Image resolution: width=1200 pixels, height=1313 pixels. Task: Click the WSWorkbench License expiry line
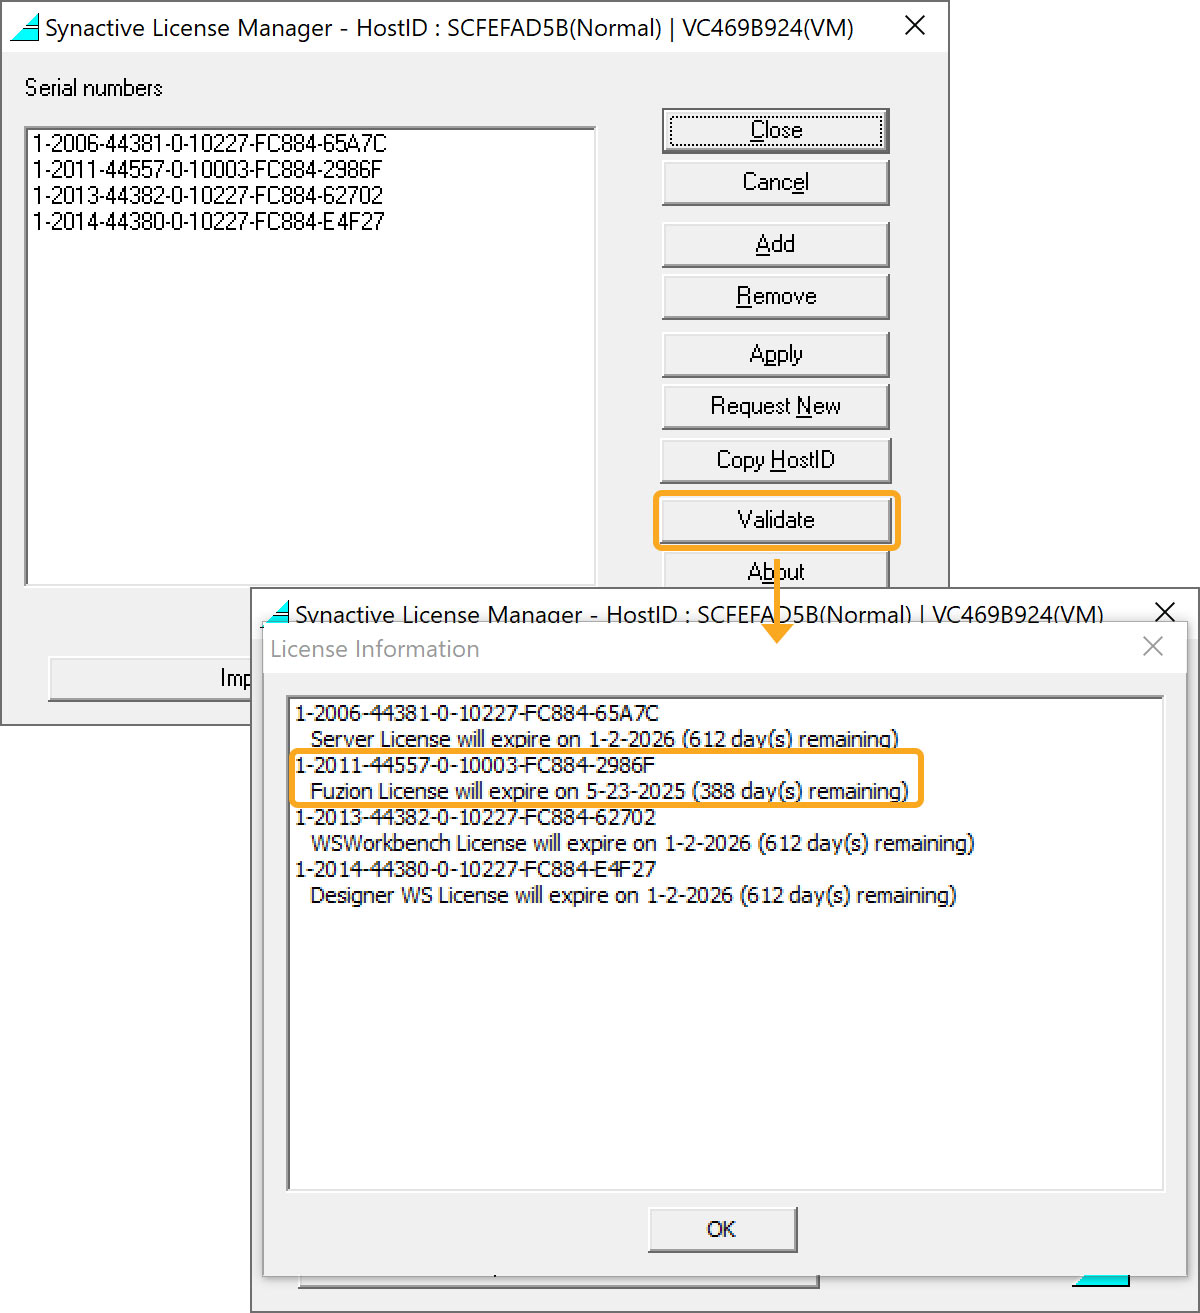[642, 843]
